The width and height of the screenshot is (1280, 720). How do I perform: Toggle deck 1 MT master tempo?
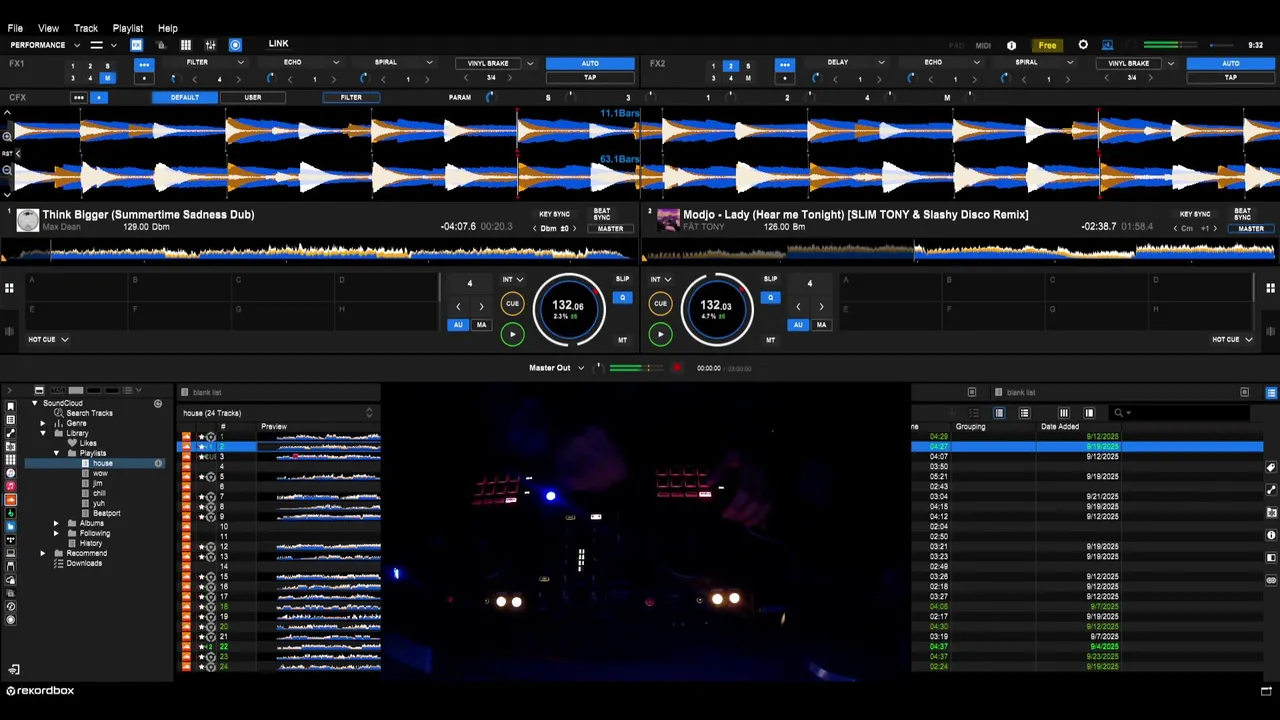pyautogui.click(x=622, y=340)
